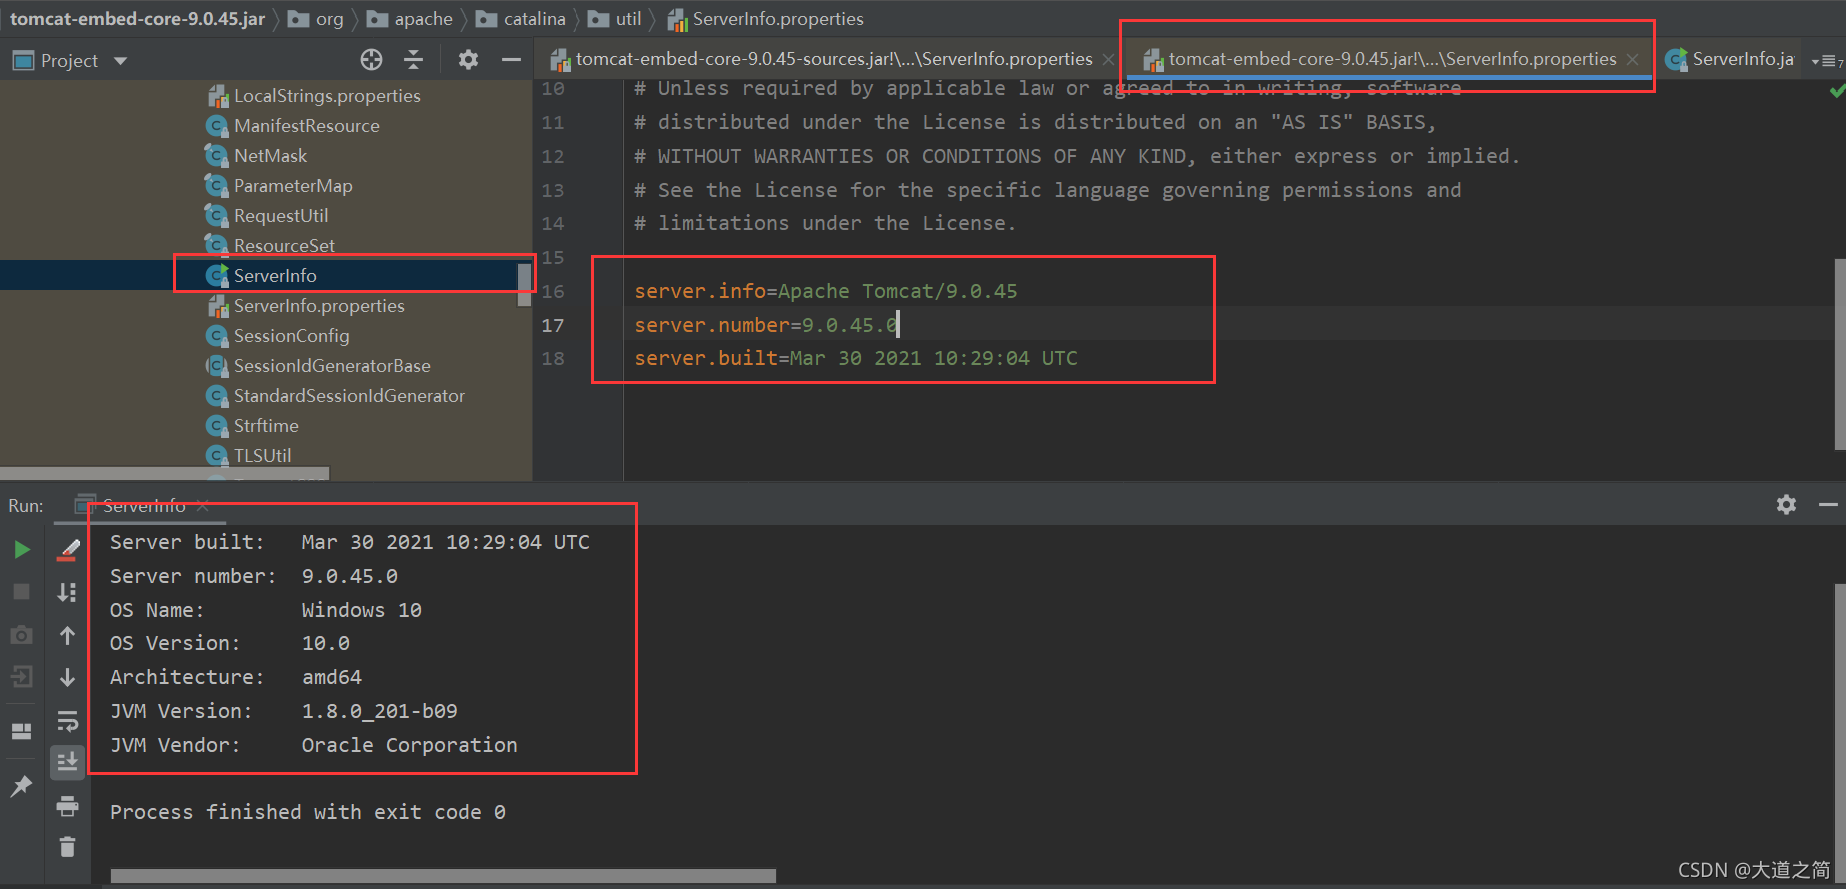Select Strftime class in tree
1846x889 pixels.
pos(252,426)
